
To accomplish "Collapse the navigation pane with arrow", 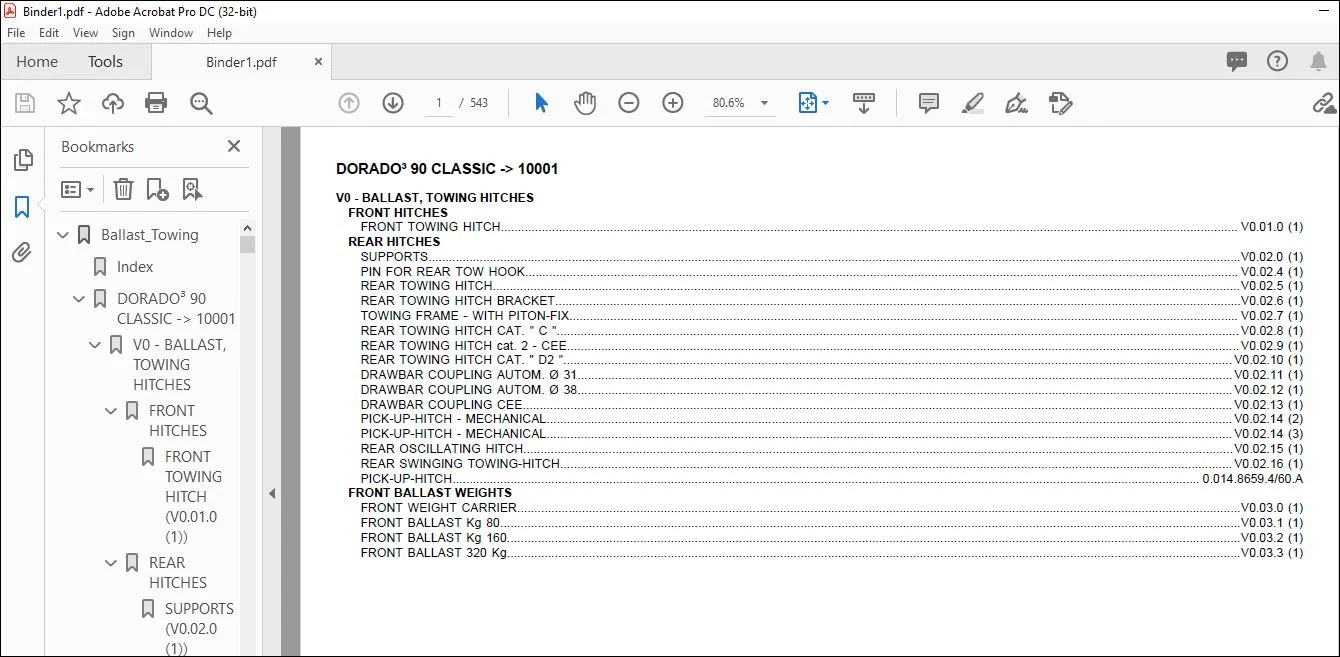I will pos(272,493).
